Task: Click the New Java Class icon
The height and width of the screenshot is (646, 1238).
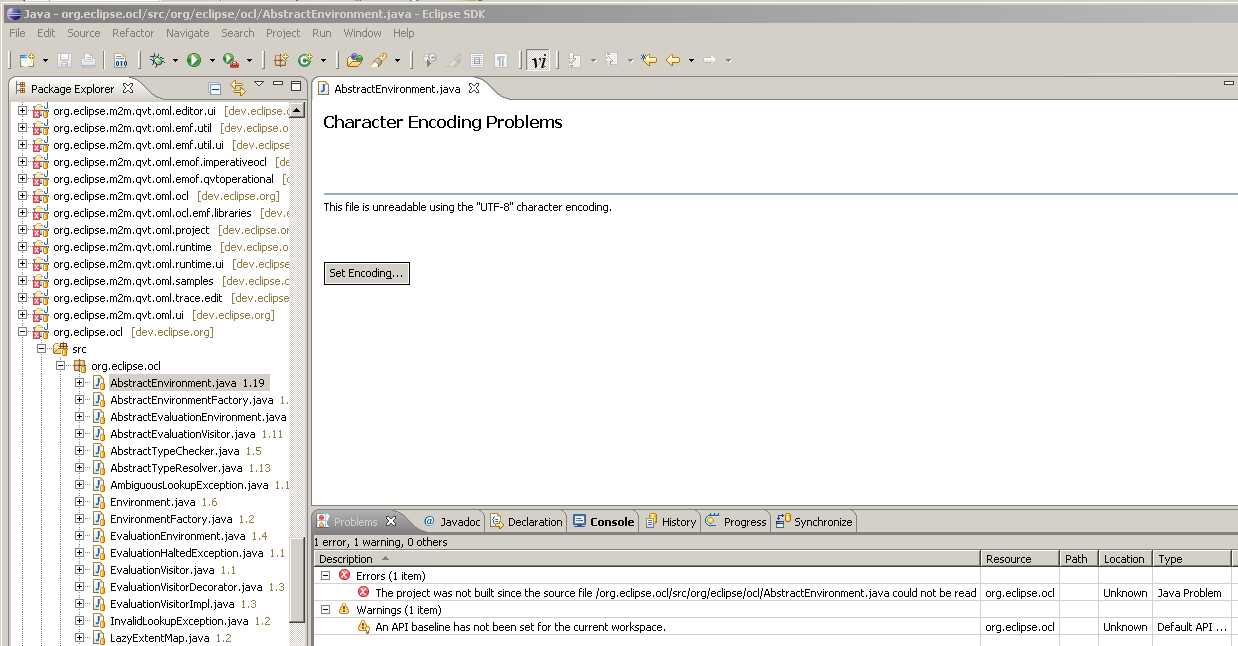Action: point(304,60)
